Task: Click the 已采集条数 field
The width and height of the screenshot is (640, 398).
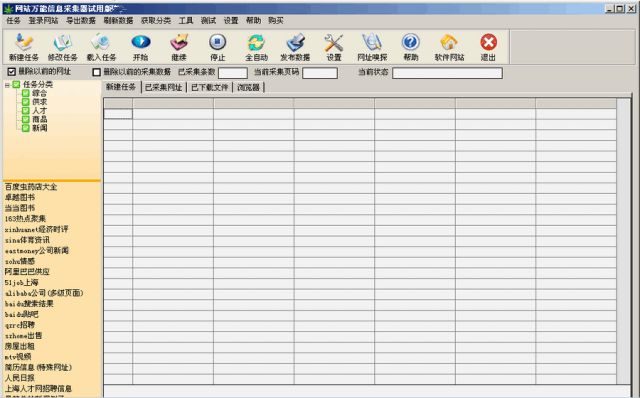Action: [x=233, y=73]
